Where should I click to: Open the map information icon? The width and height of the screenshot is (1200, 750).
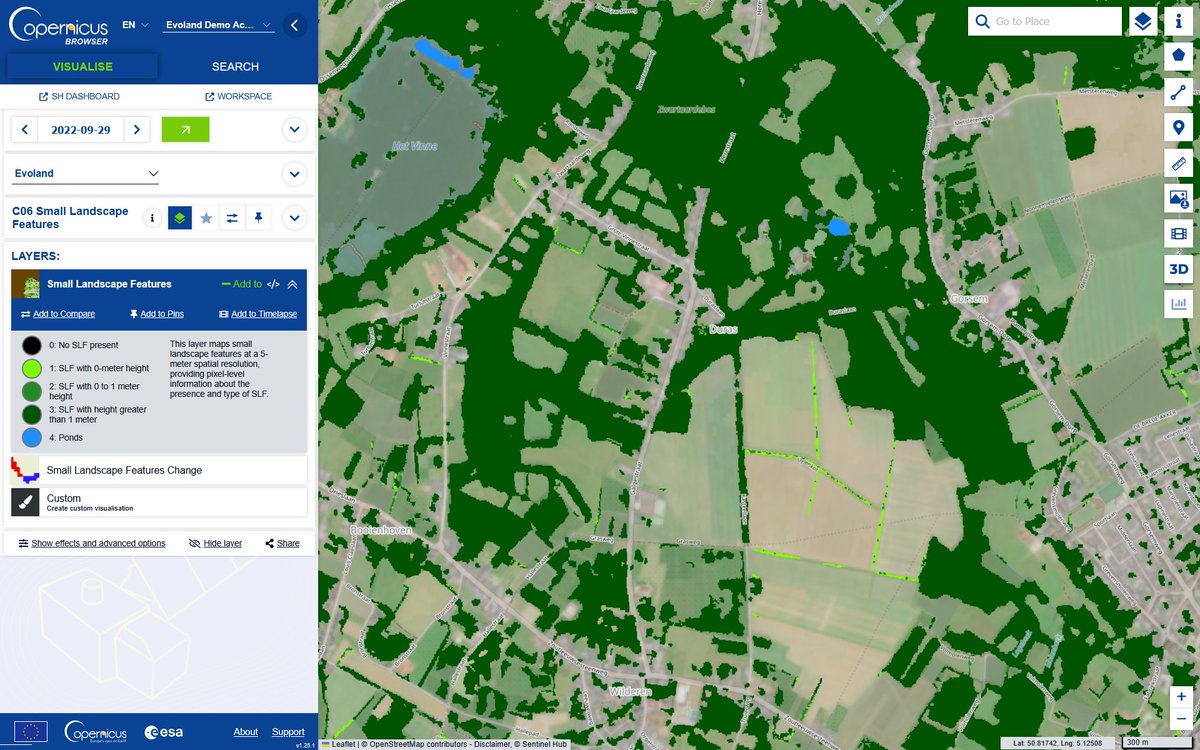click(x=1178, y=22)
